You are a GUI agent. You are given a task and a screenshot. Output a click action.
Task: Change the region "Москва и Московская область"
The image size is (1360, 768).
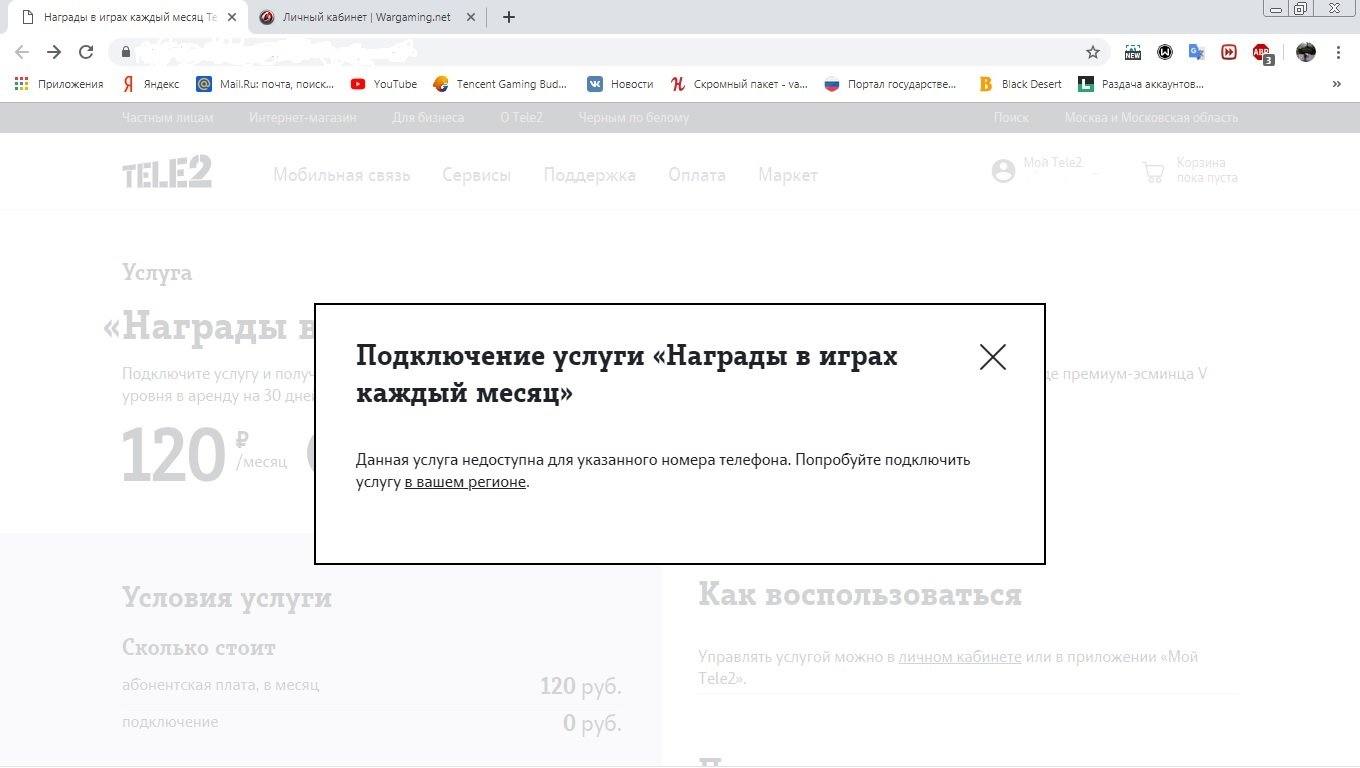[1151, 117]
